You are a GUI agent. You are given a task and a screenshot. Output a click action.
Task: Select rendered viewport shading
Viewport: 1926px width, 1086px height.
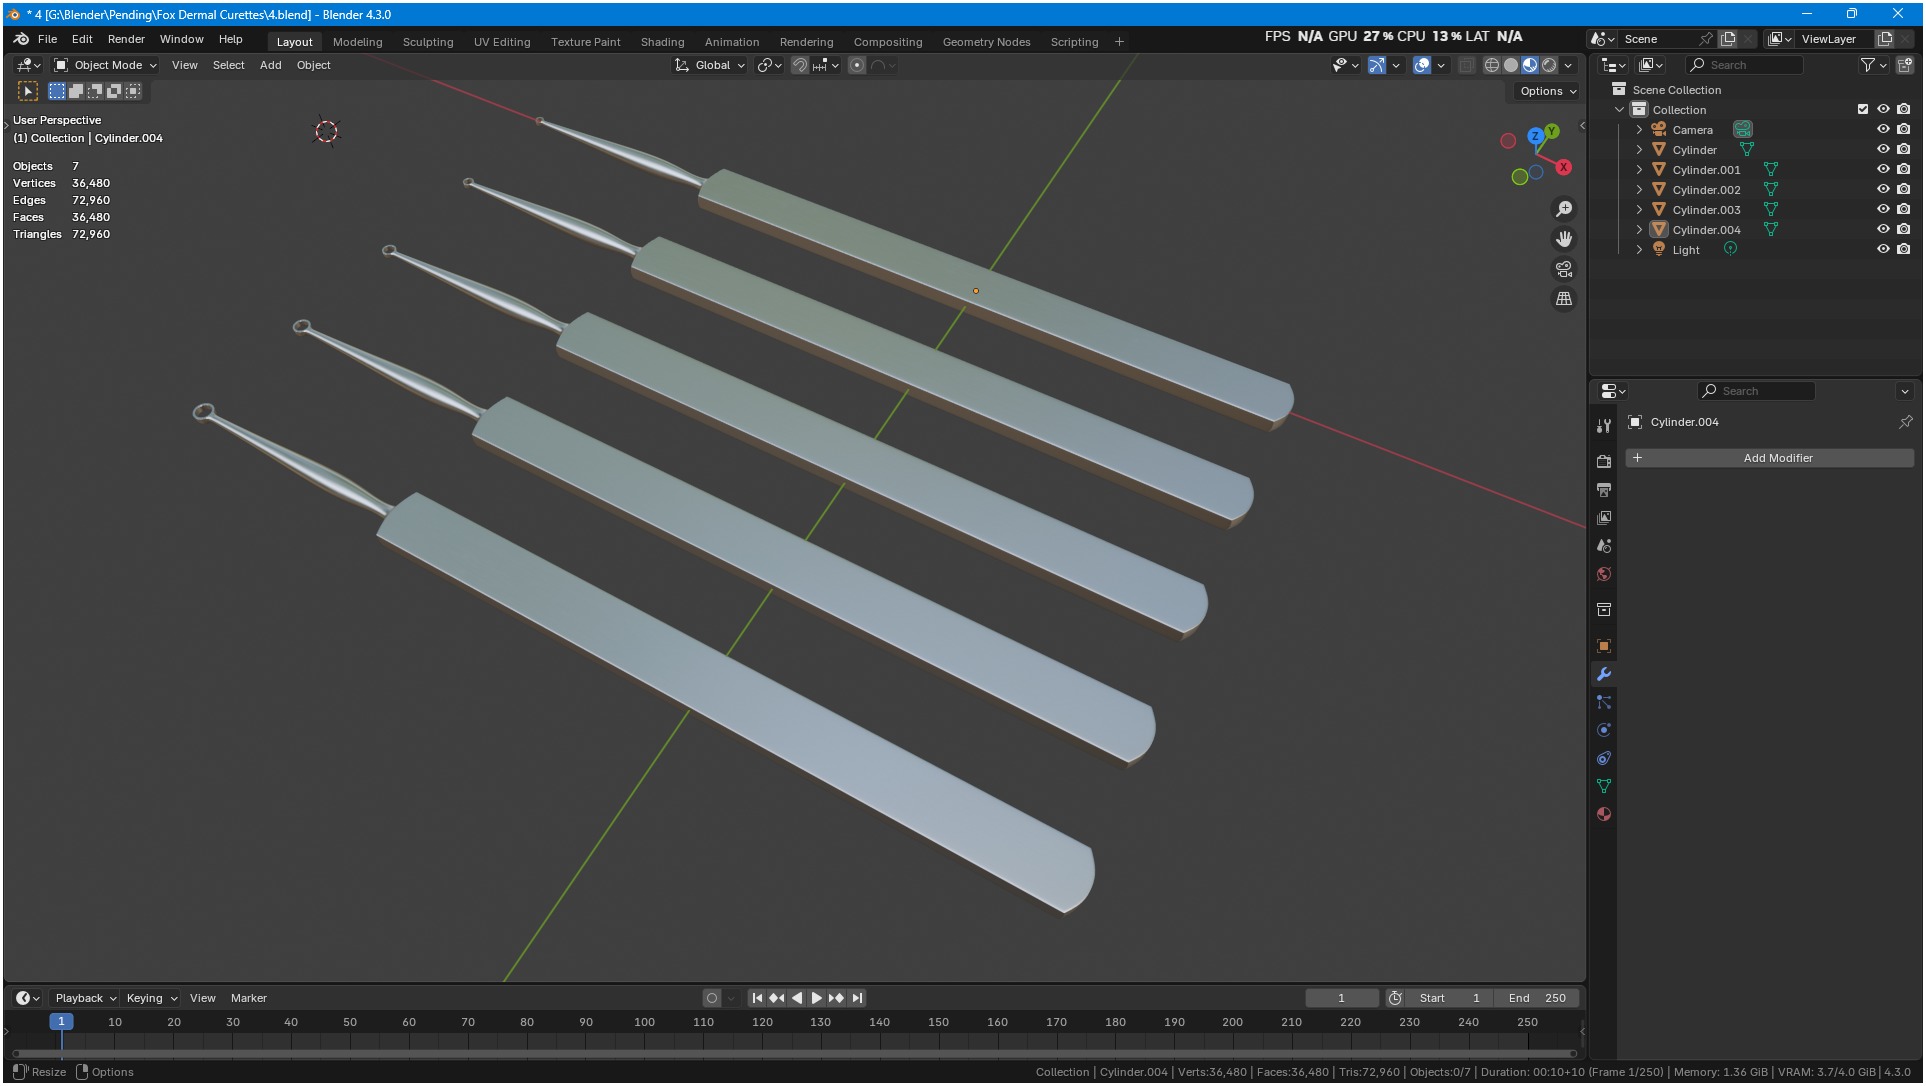pos(1549,65)
